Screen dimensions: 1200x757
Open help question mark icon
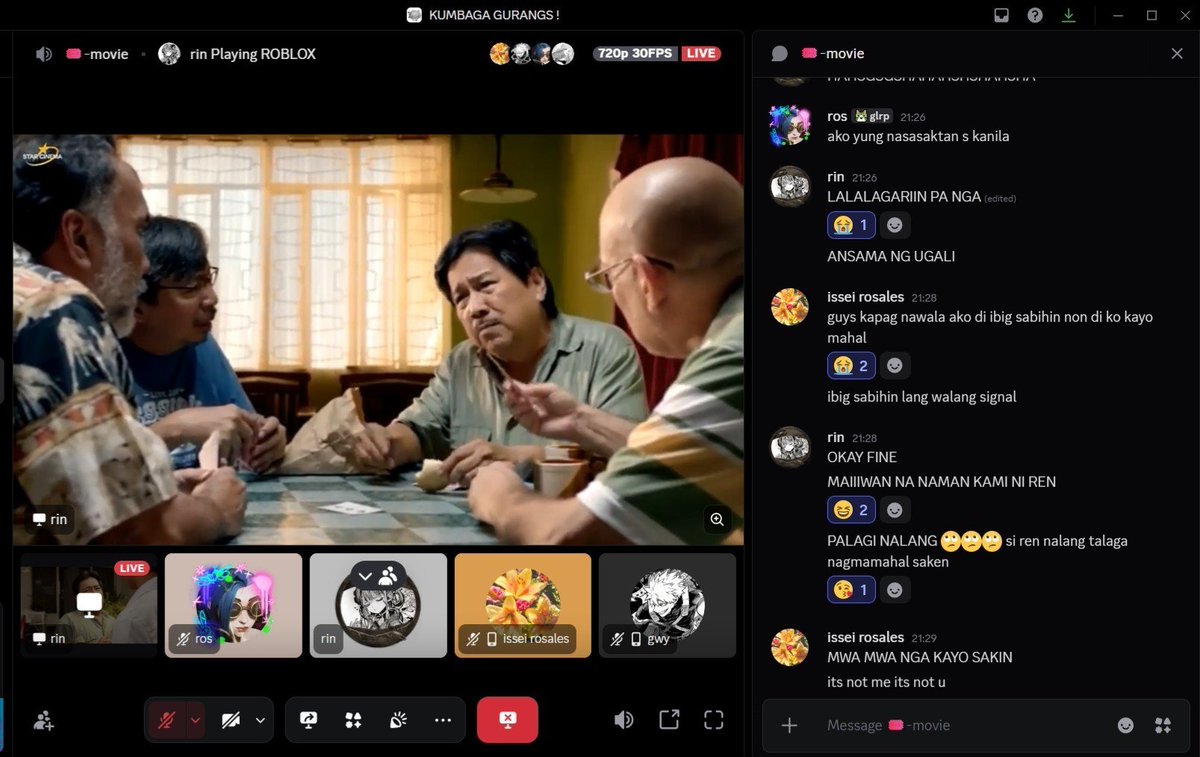point(1035,15)
